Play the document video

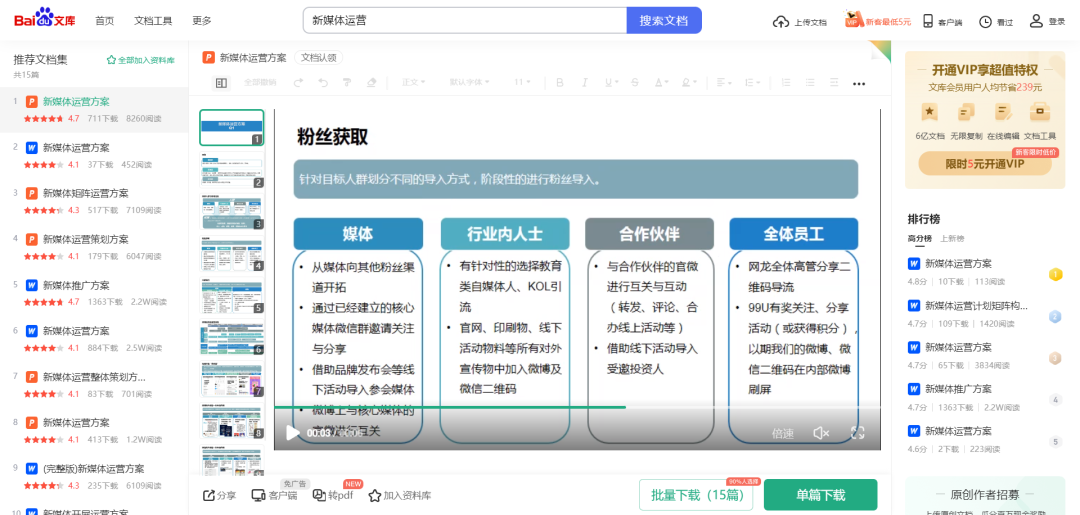[292, 432]
